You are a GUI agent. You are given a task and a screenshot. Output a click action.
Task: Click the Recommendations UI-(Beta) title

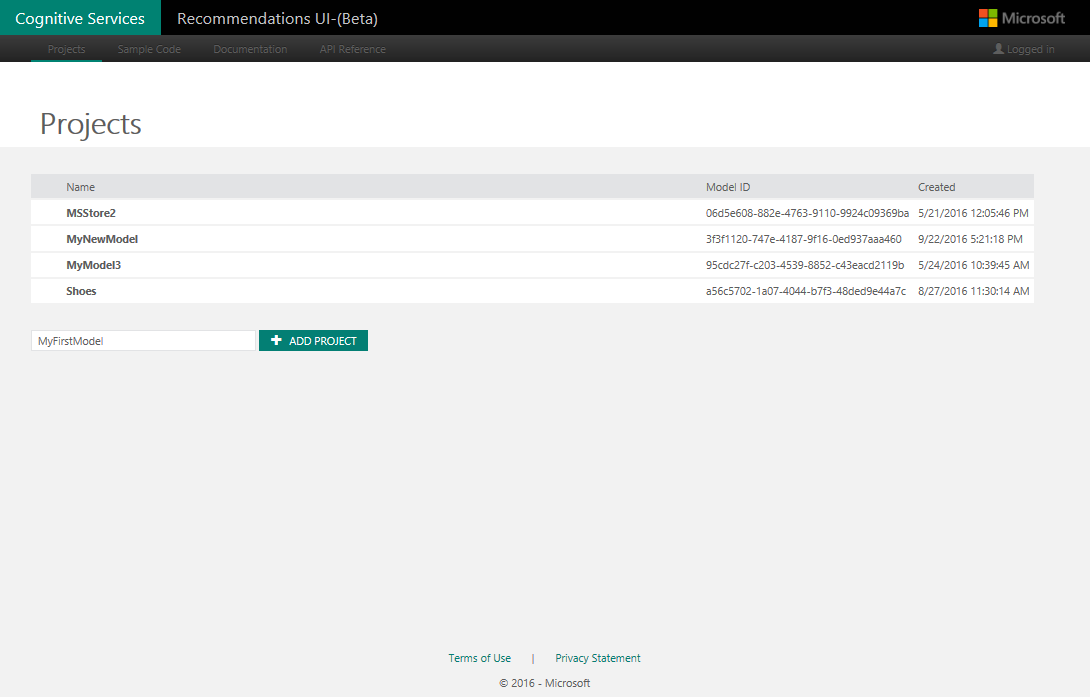coord(277,19)
